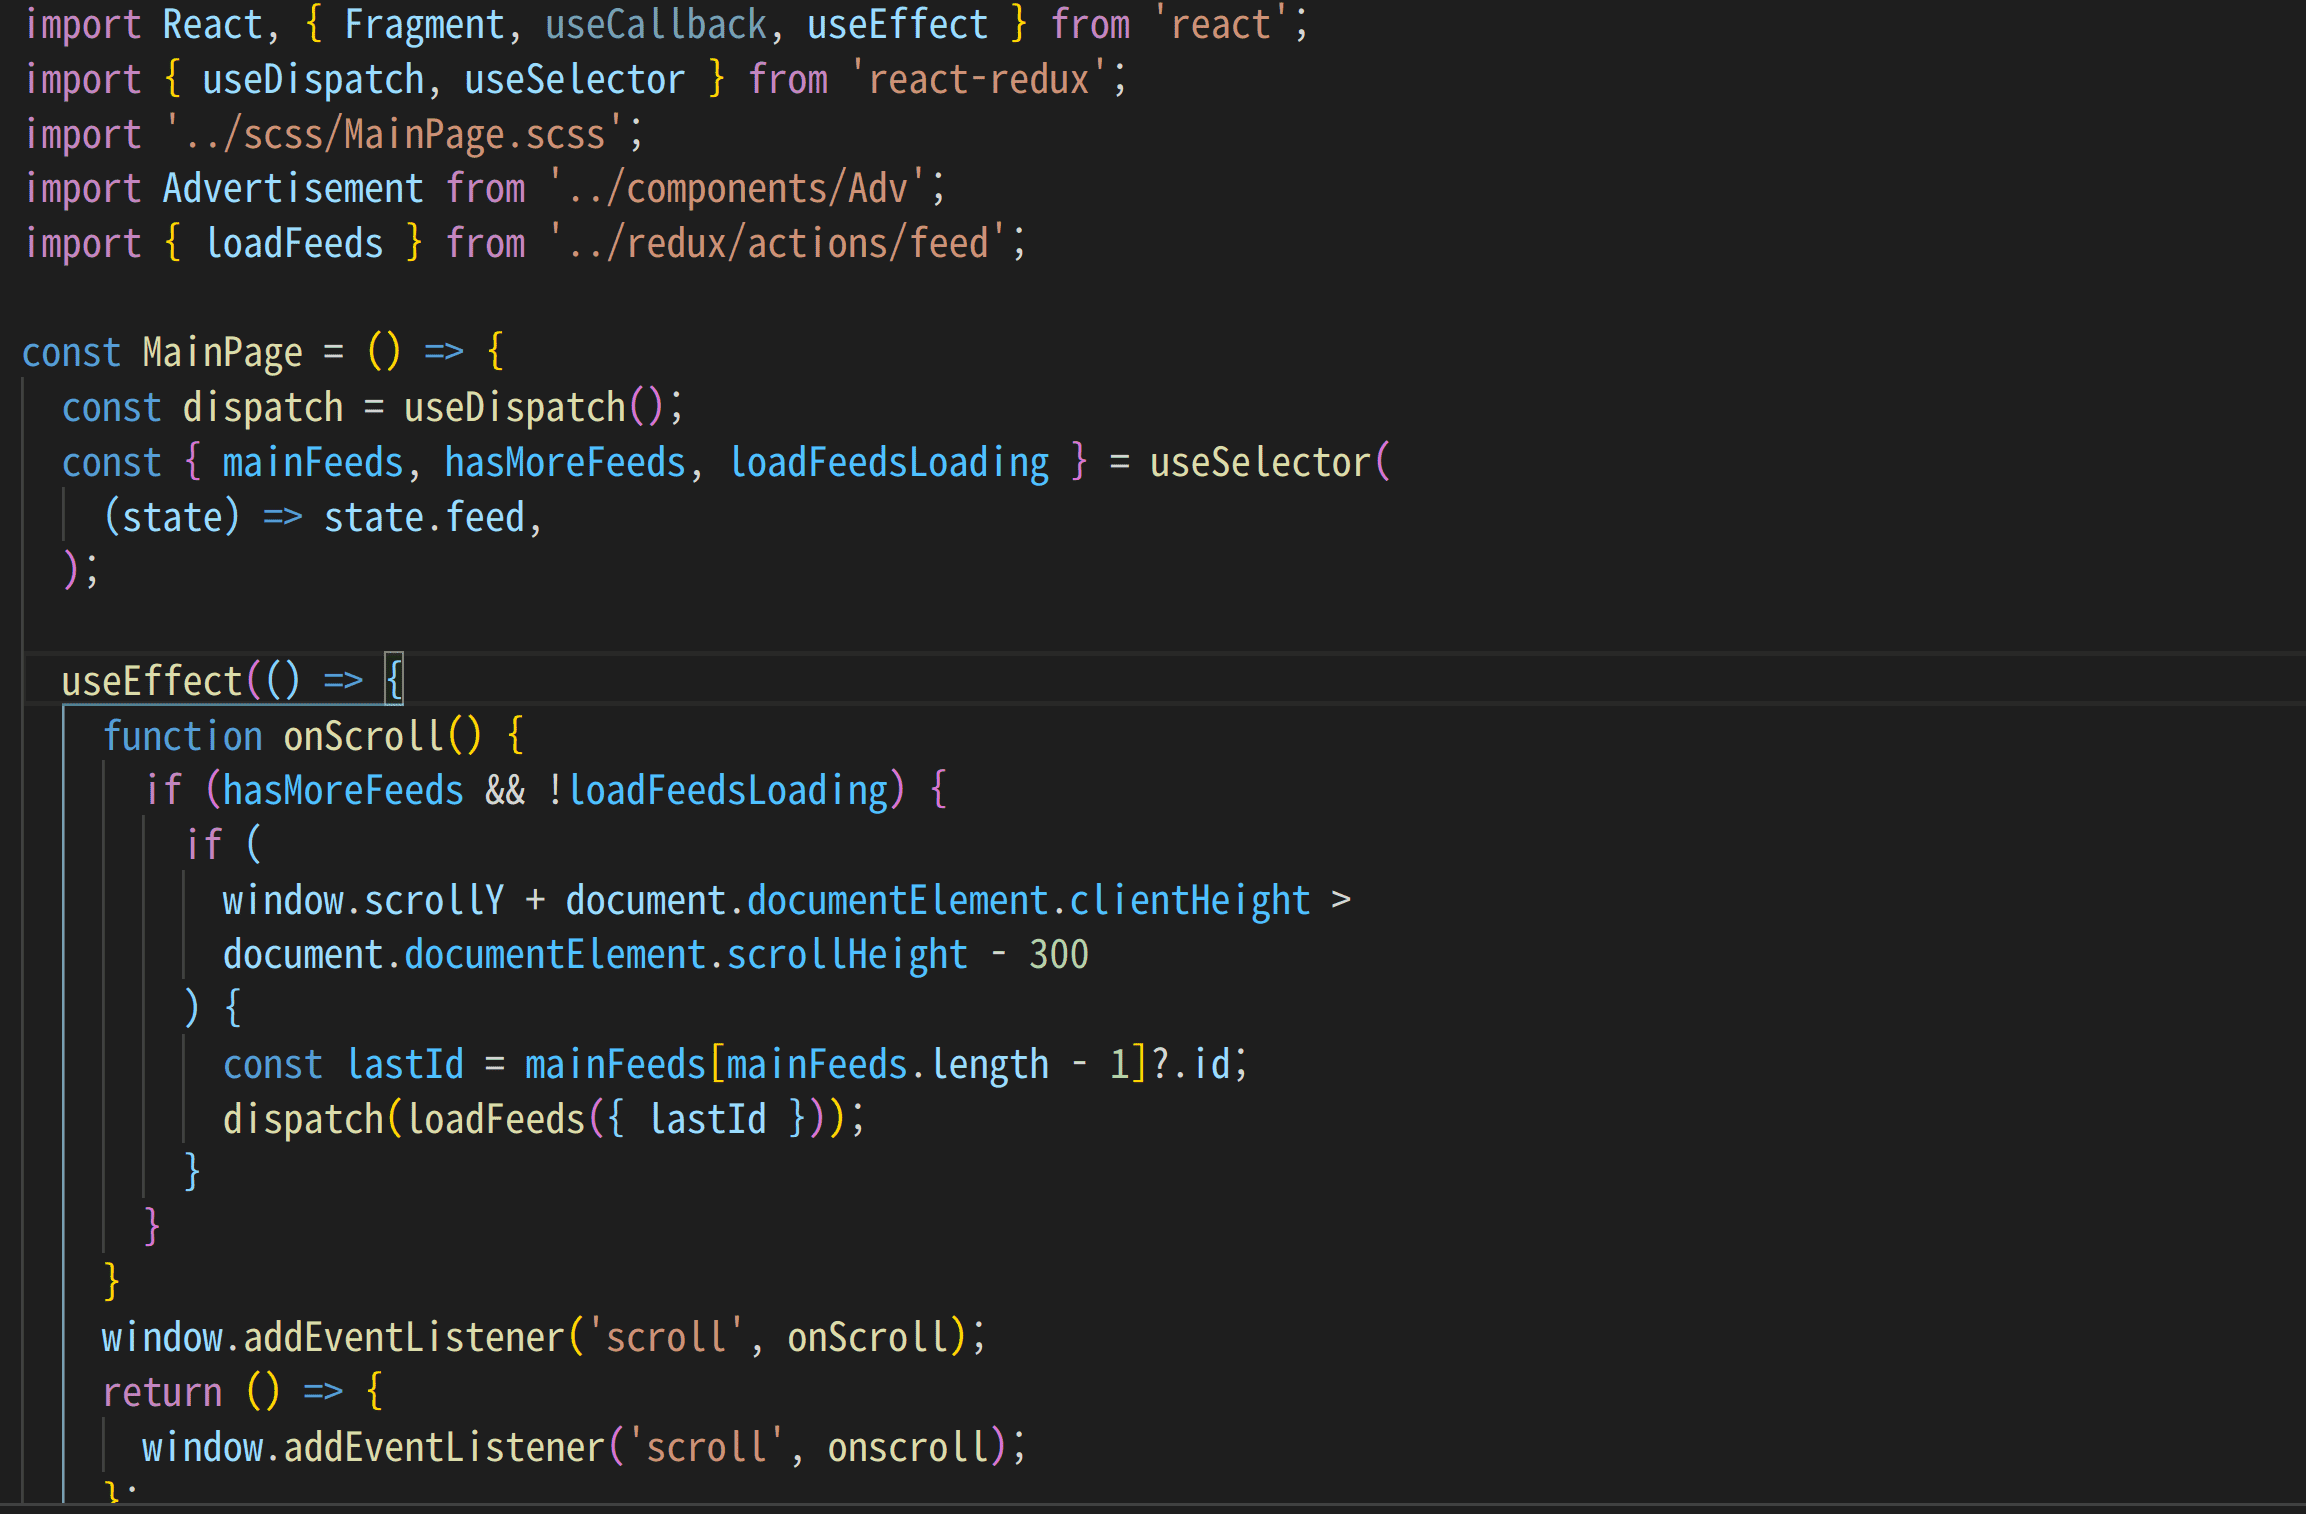Click the number 300 in the condition

(1058, 954)
